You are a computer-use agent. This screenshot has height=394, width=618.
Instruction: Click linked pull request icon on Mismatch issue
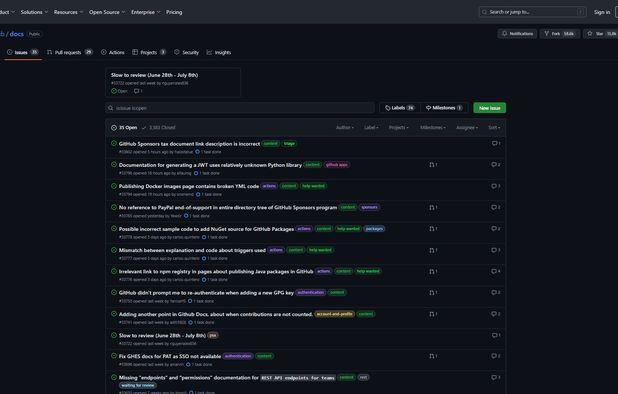pos(433,250)
